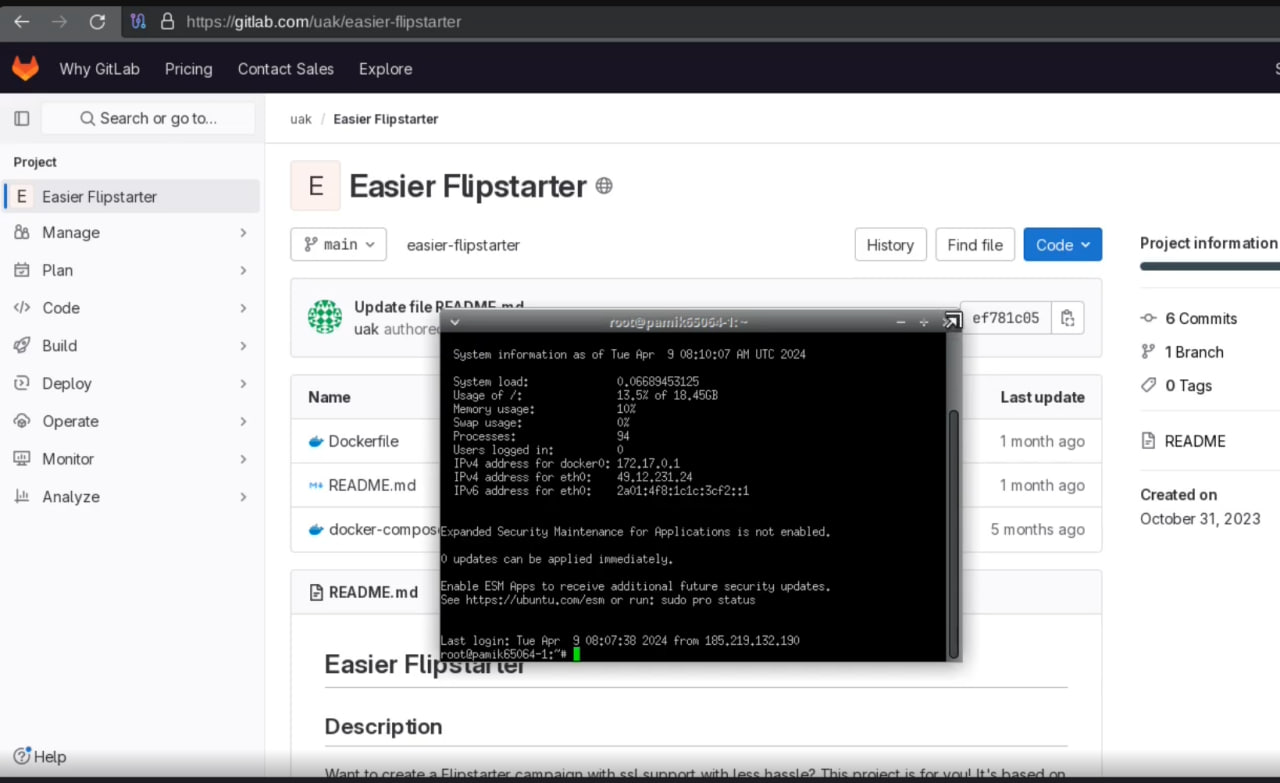Open the main branch dropdown
The height and width of the screenshot is (783, 1280).
[339, 244]
